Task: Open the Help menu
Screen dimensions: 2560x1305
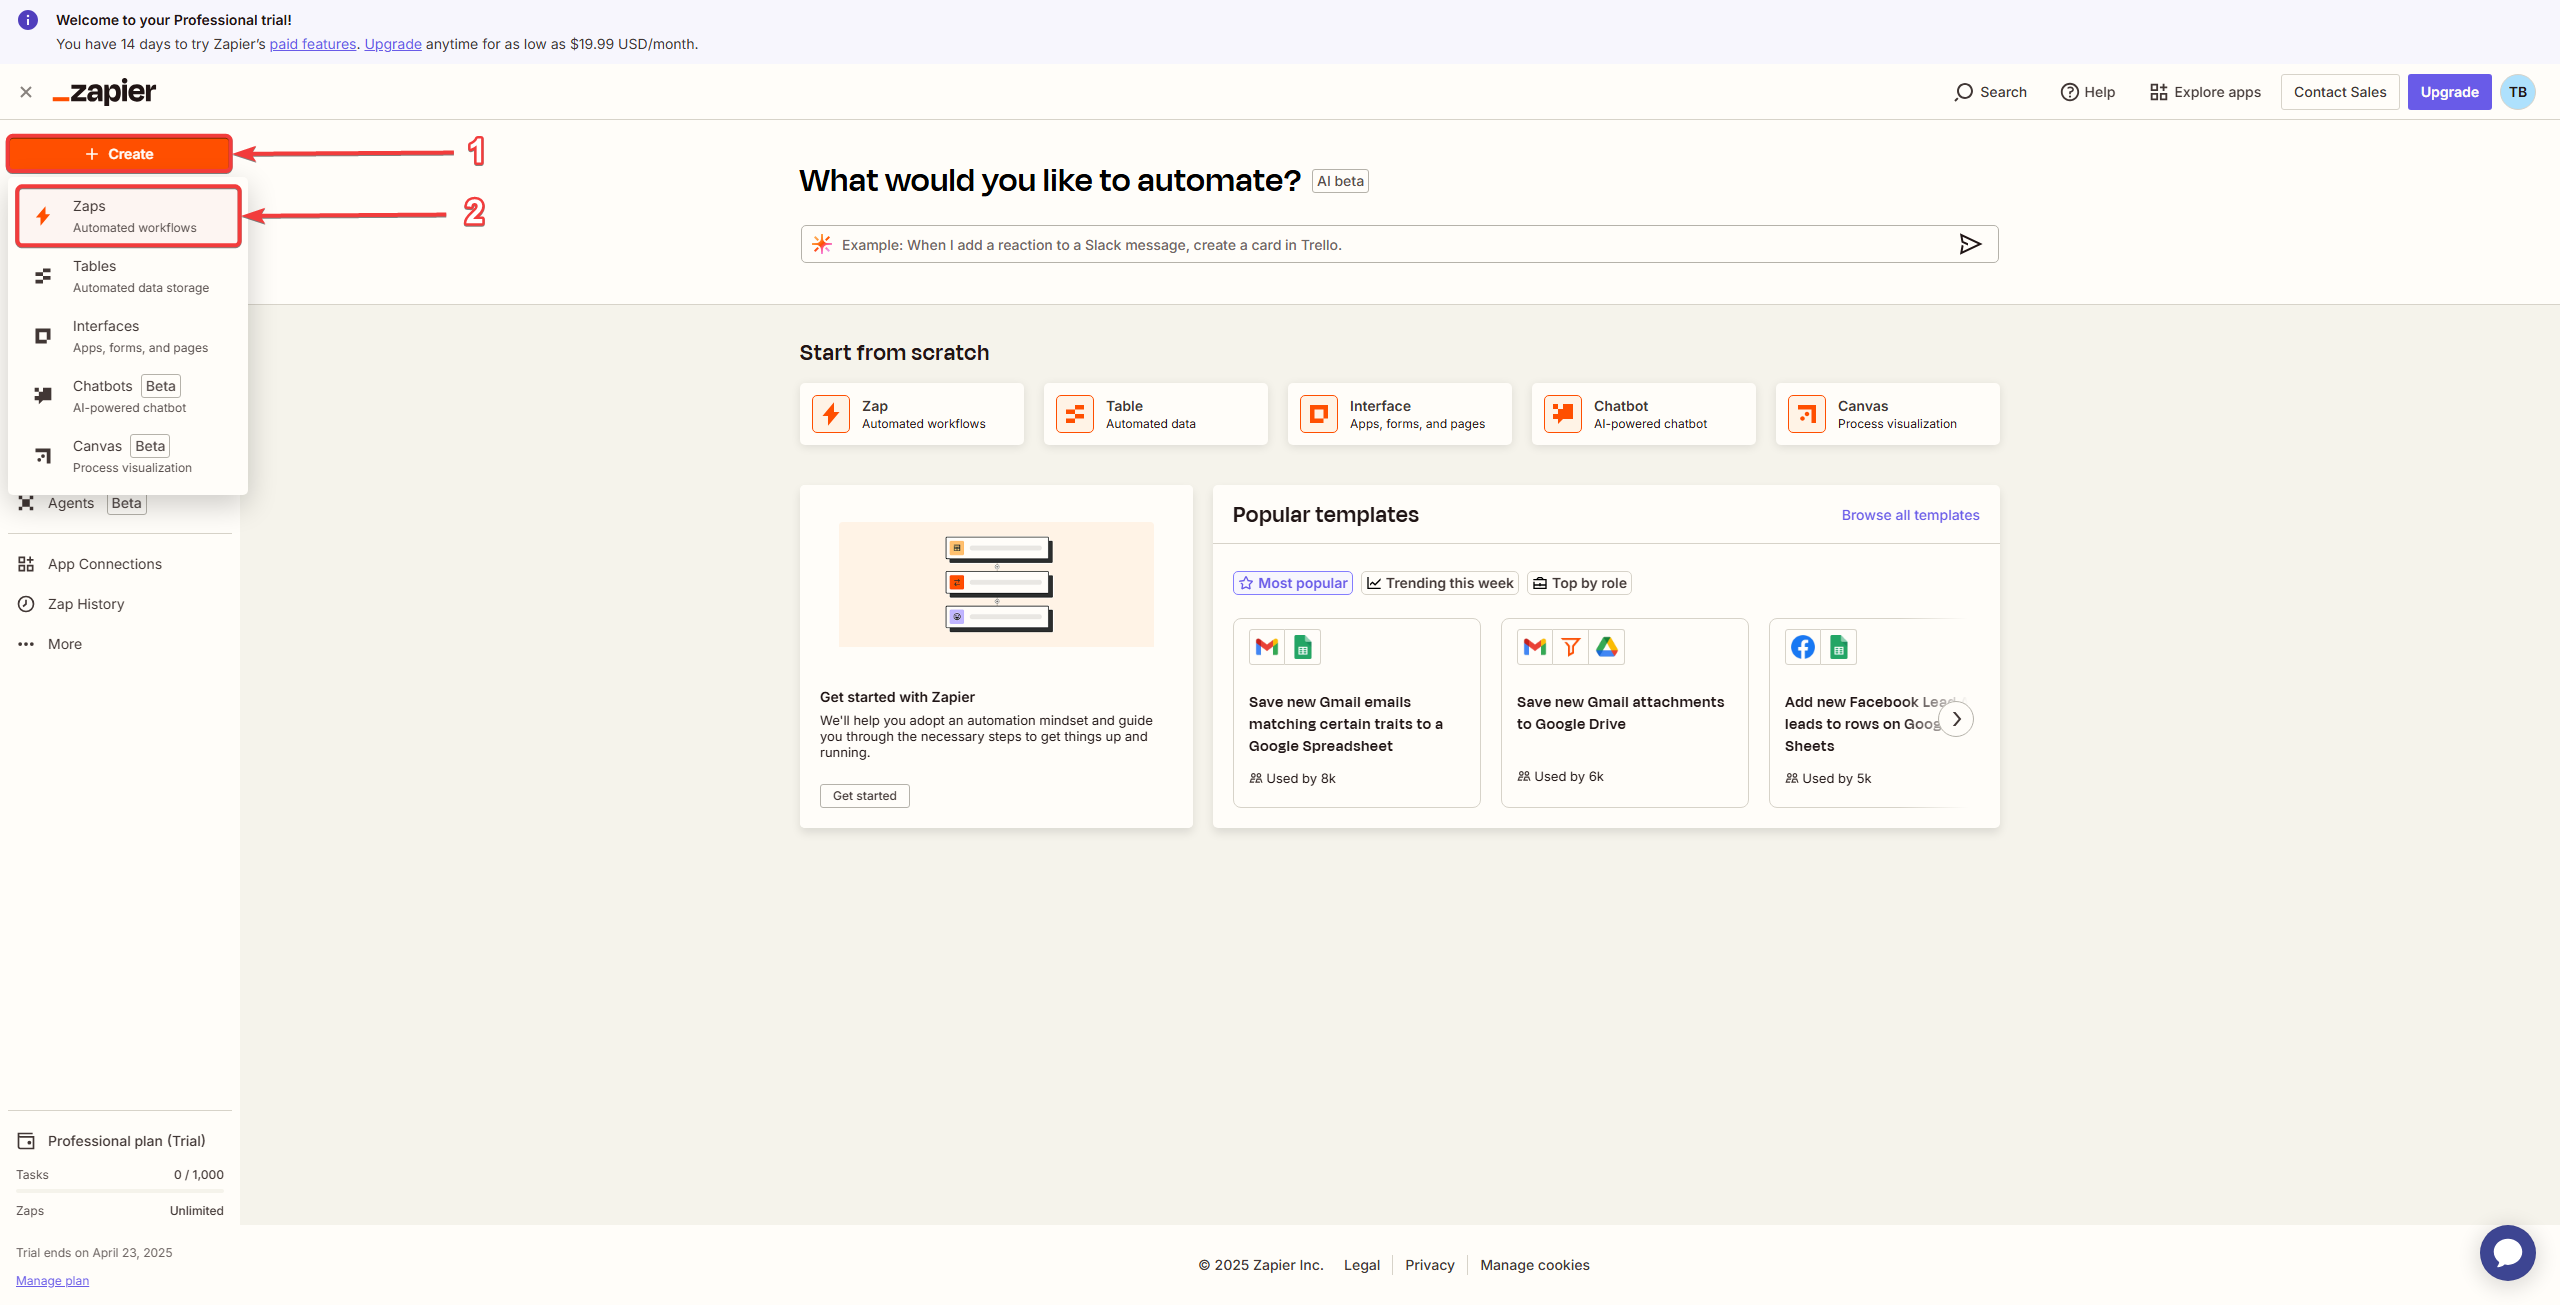Action: 2088,92
